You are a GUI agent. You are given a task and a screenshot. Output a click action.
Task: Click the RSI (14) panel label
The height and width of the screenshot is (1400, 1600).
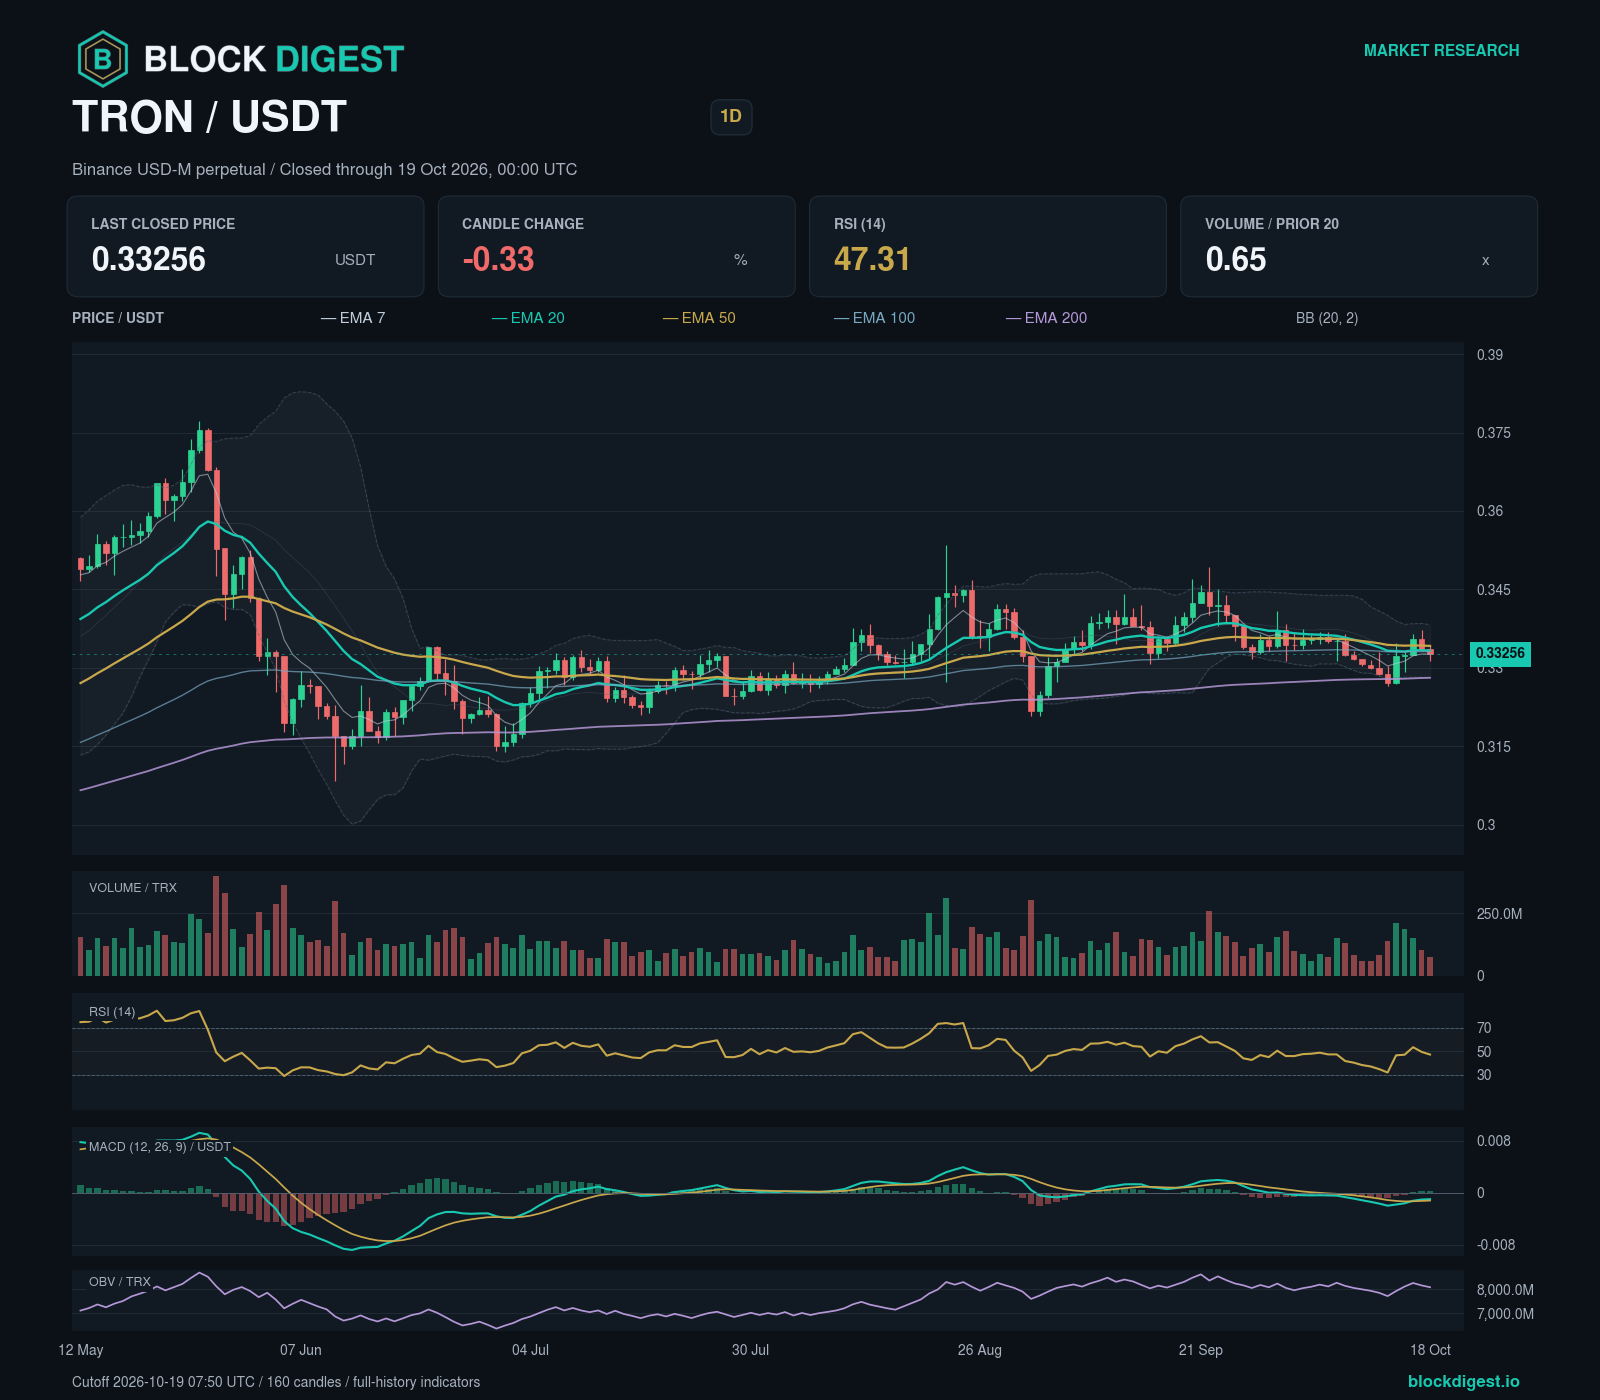click(112, 1012)
